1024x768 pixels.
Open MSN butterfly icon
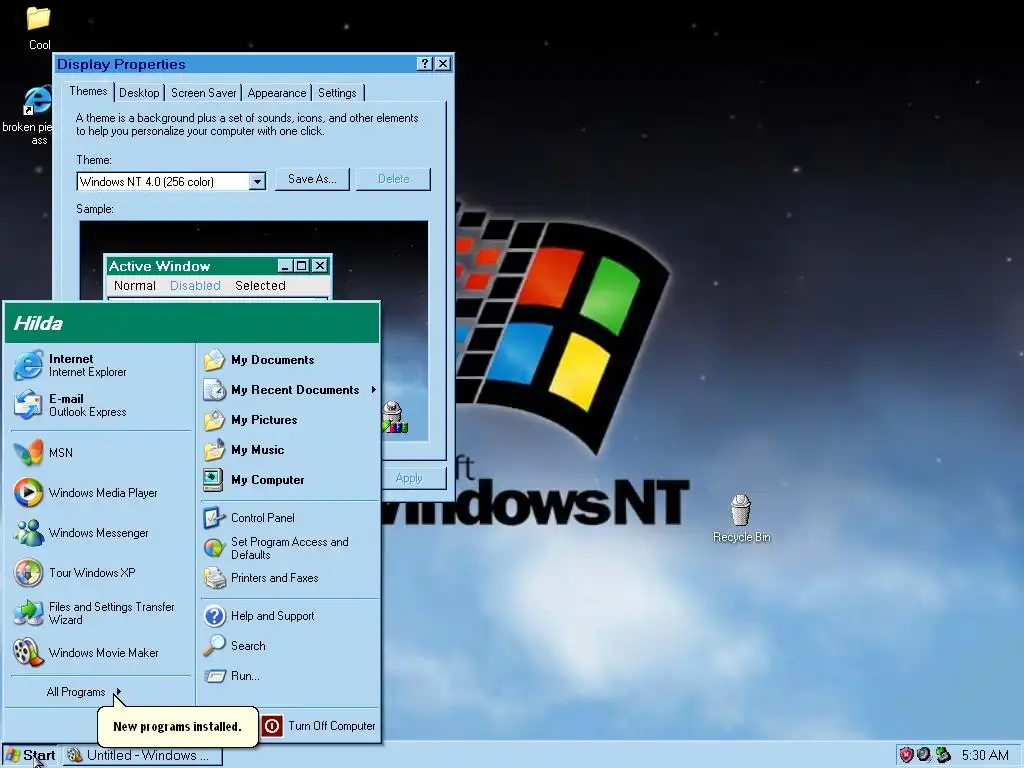click(x=28, y=453)
